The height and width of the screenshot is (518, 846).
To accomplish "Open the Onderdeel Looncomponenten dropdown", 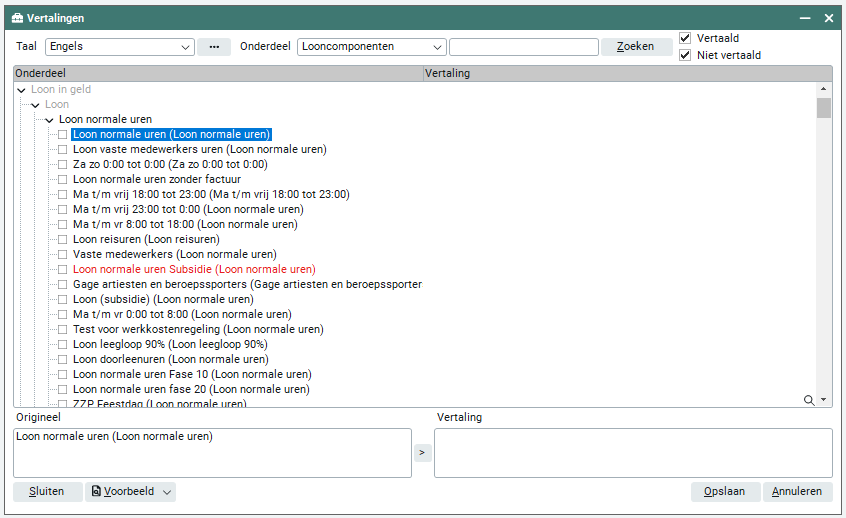I will 438,47.
